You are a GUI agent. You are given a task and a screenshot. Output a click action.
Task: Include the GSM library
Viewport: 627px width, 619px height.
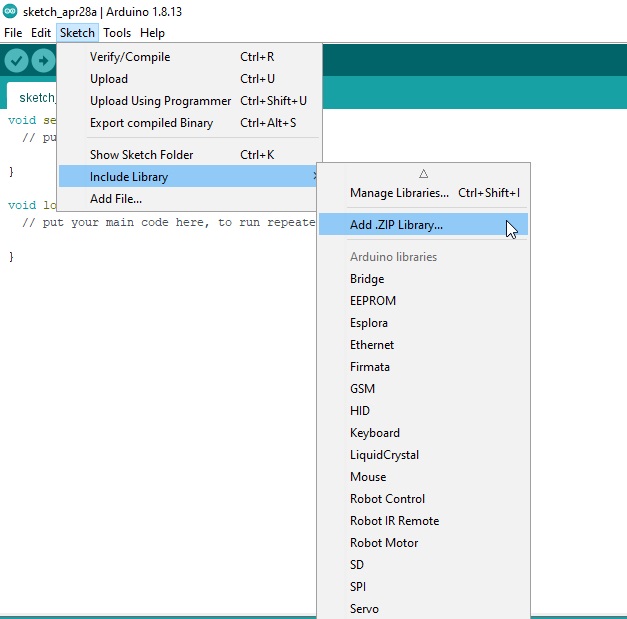[x=423, y=389]
